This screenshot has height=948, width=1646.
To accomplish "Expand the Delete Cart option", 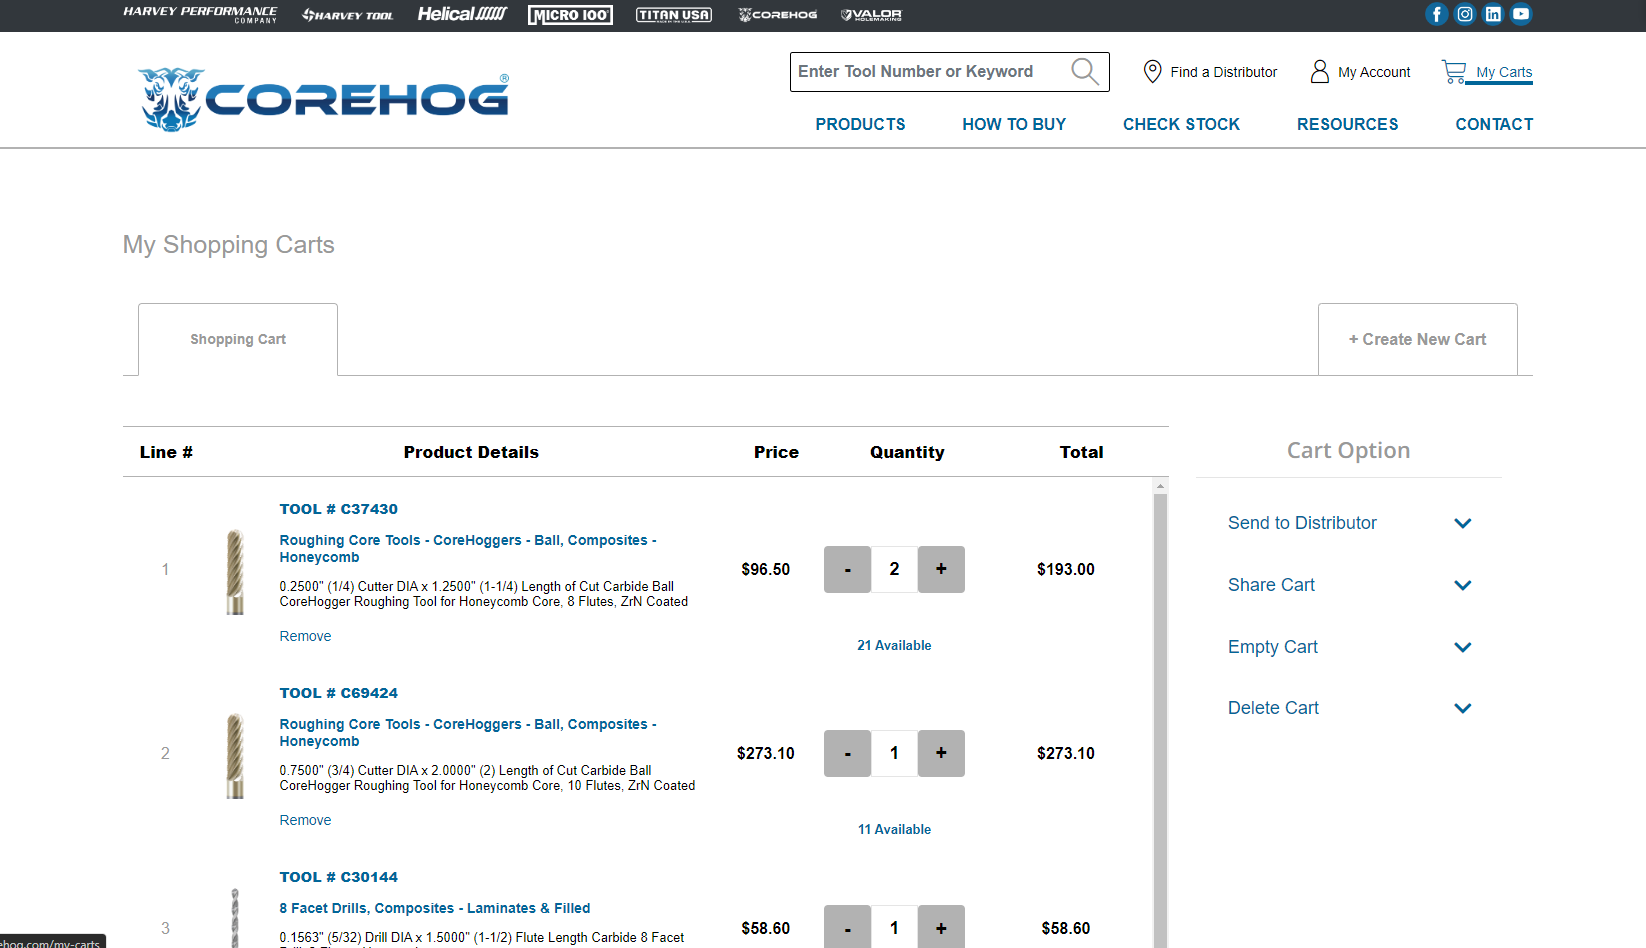I will [x=1462, y=708].
